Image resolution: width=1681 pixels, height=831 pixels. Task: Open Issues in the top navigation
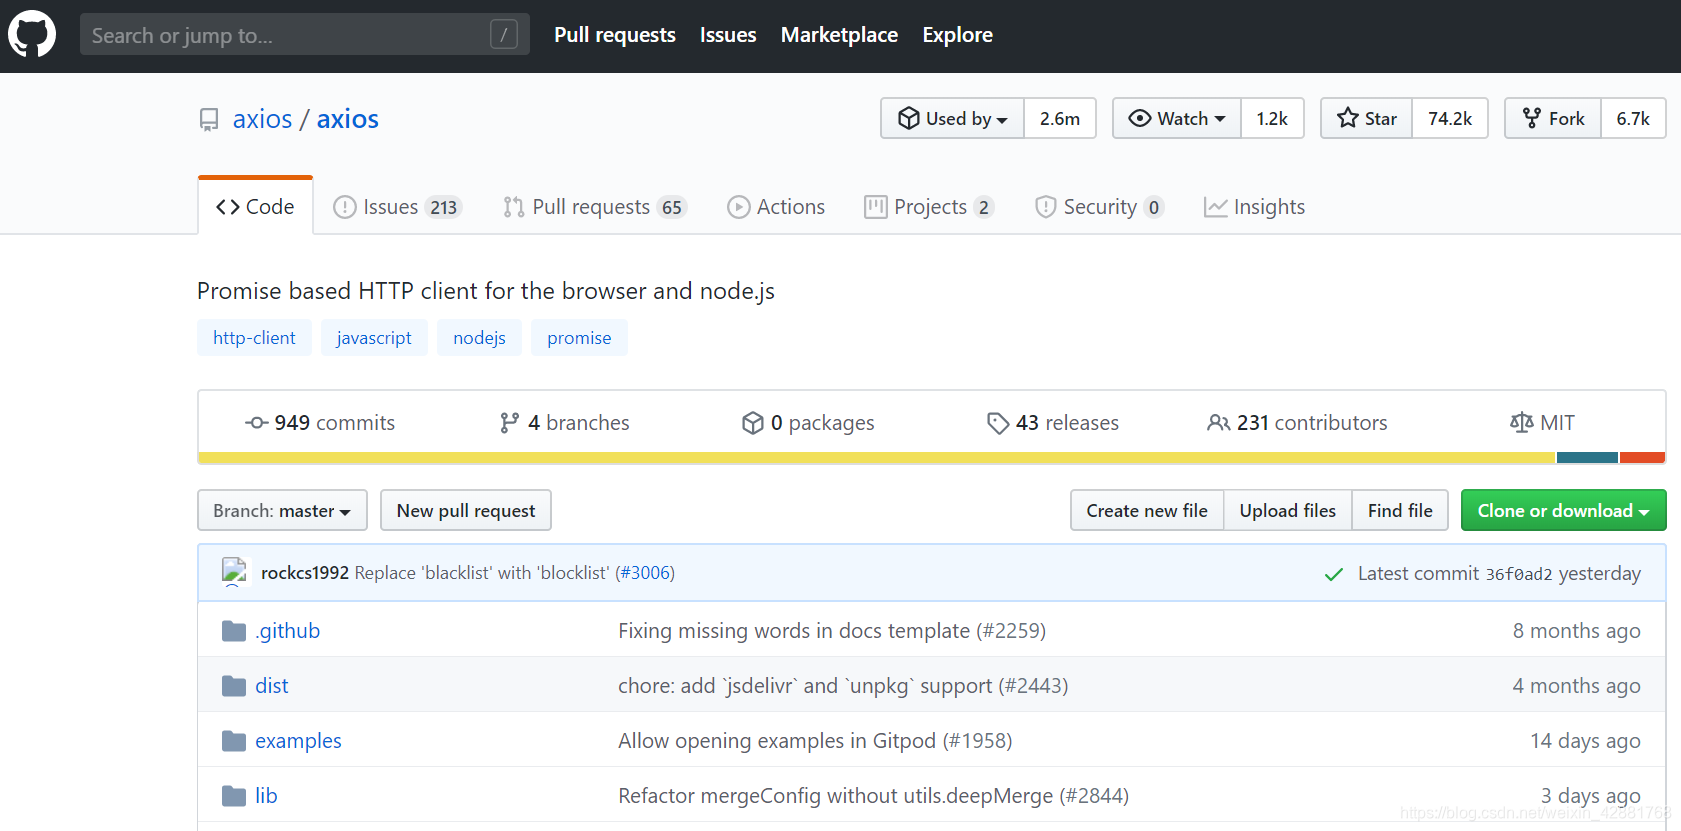pyautogui.click(x=728, y=35)
